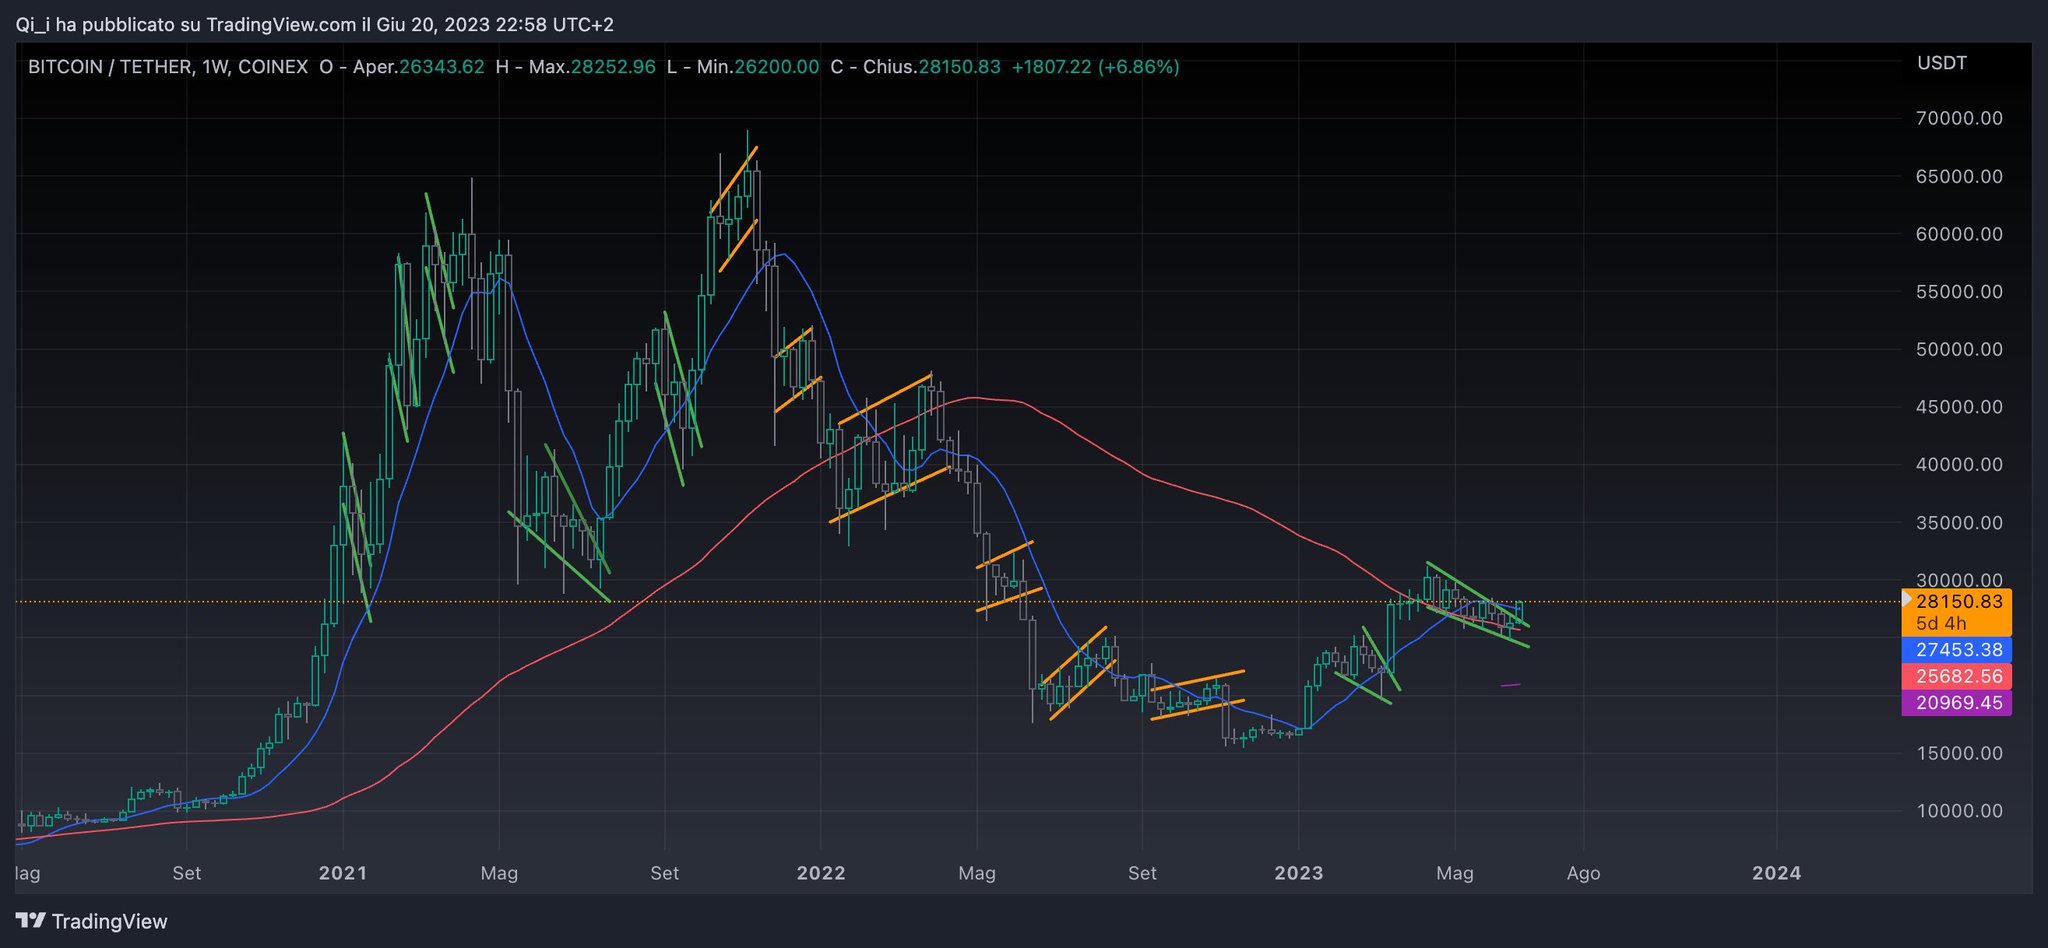Click the blue moving average value 27453.38
The image size is (2048, 948).
[1958, 650]
